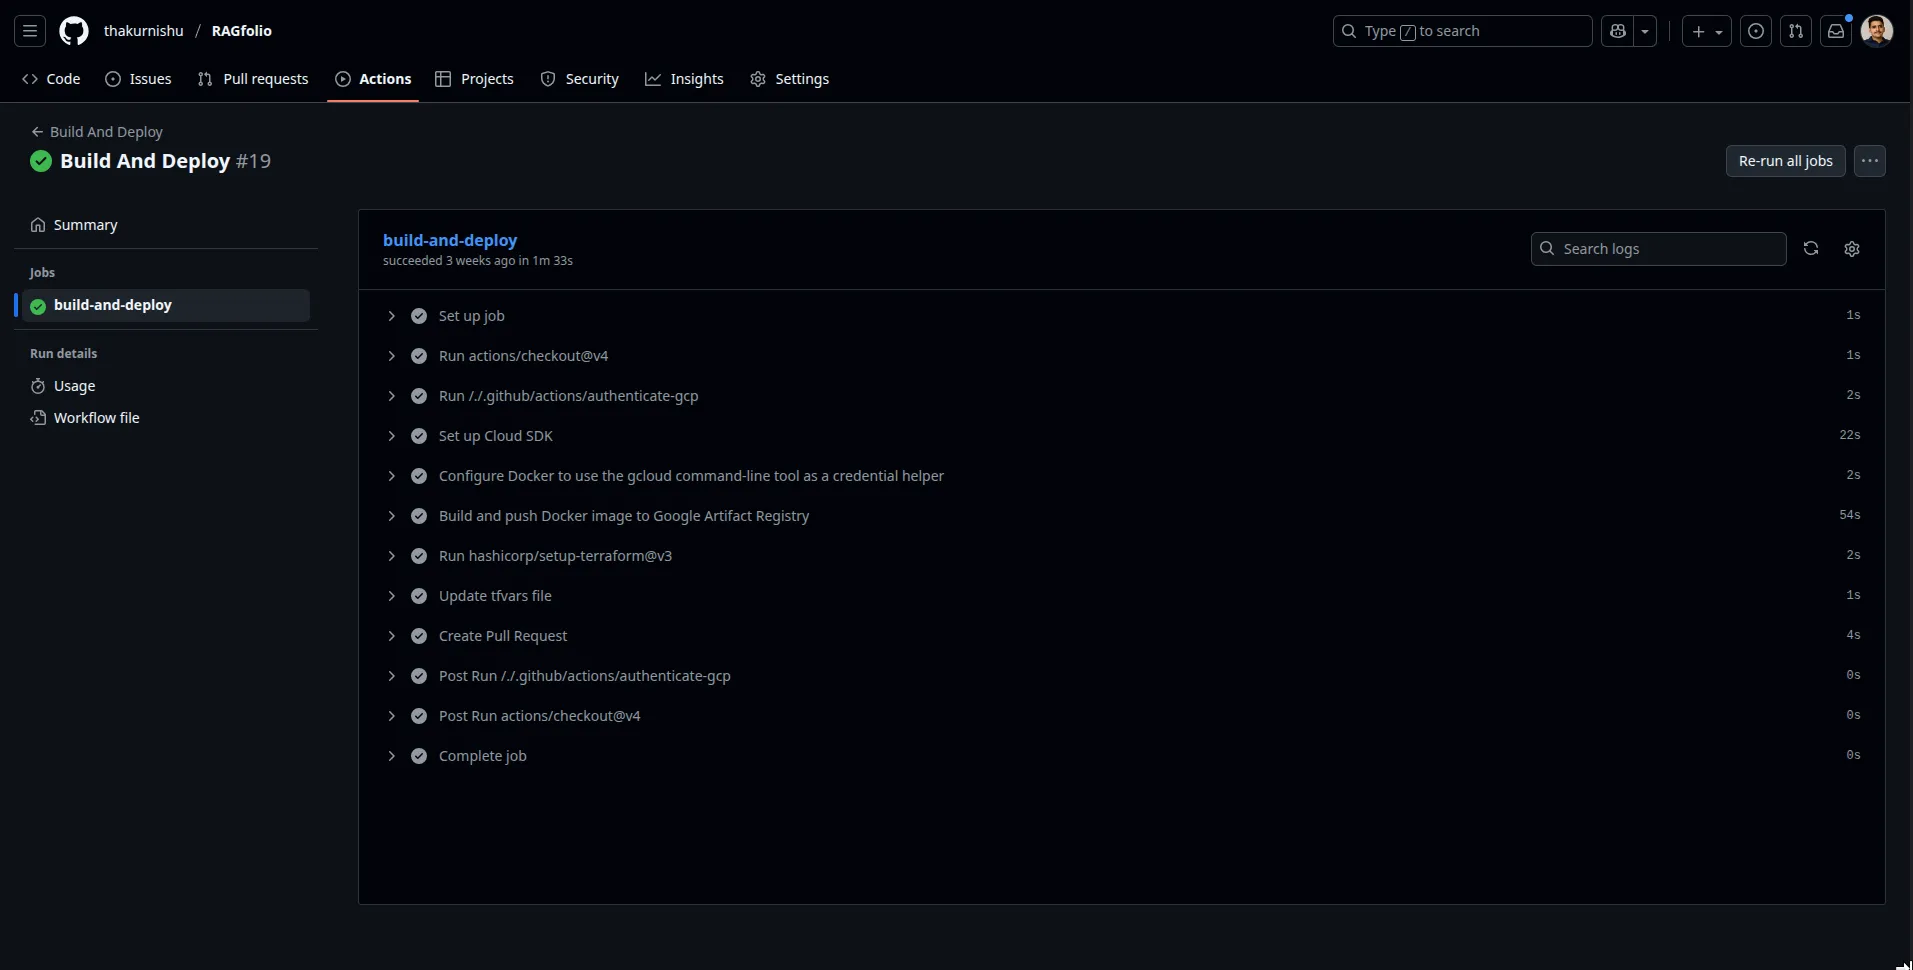1913x970 pixels.
Task: Open the workflow run three-dot menu
Action: [1869, 161]
